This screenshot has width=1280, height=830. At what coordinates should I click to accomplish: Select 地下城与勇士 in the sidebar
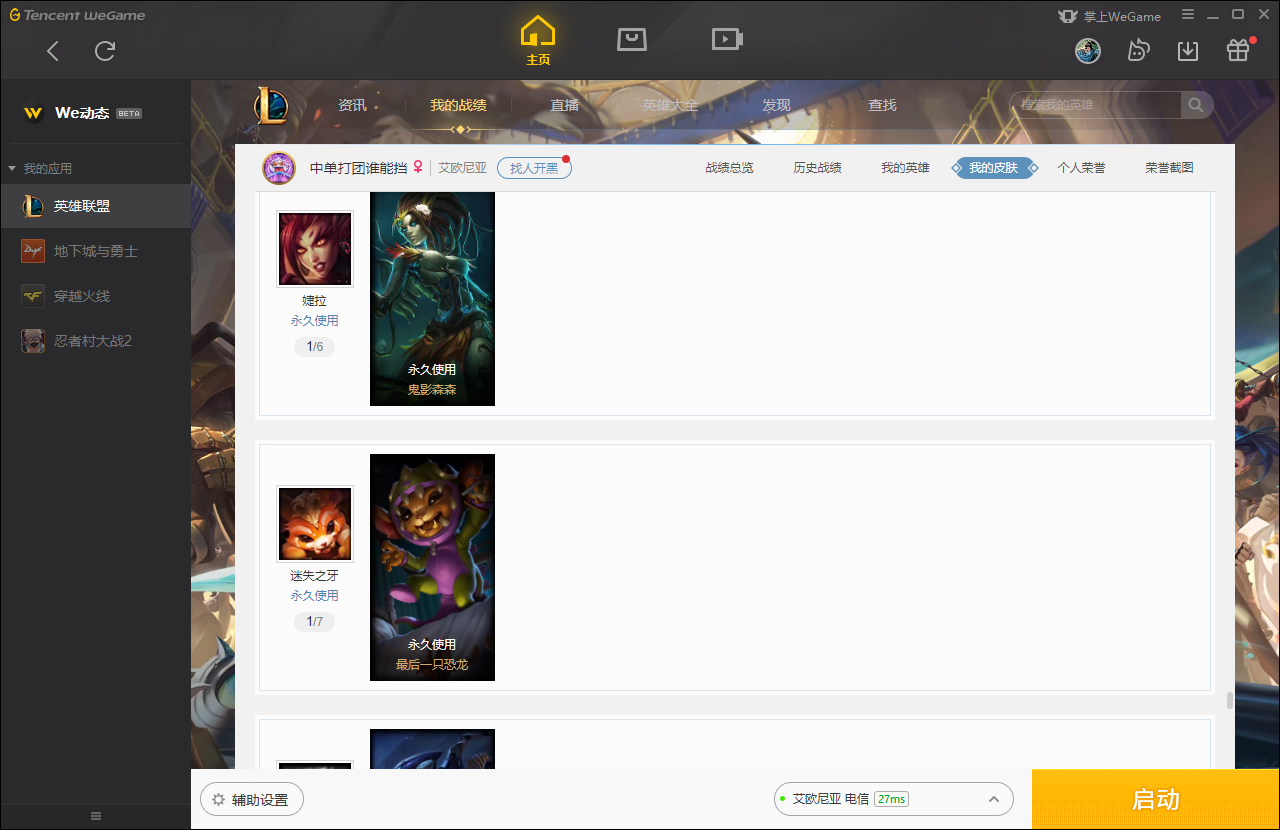click(x=95, y=251)
